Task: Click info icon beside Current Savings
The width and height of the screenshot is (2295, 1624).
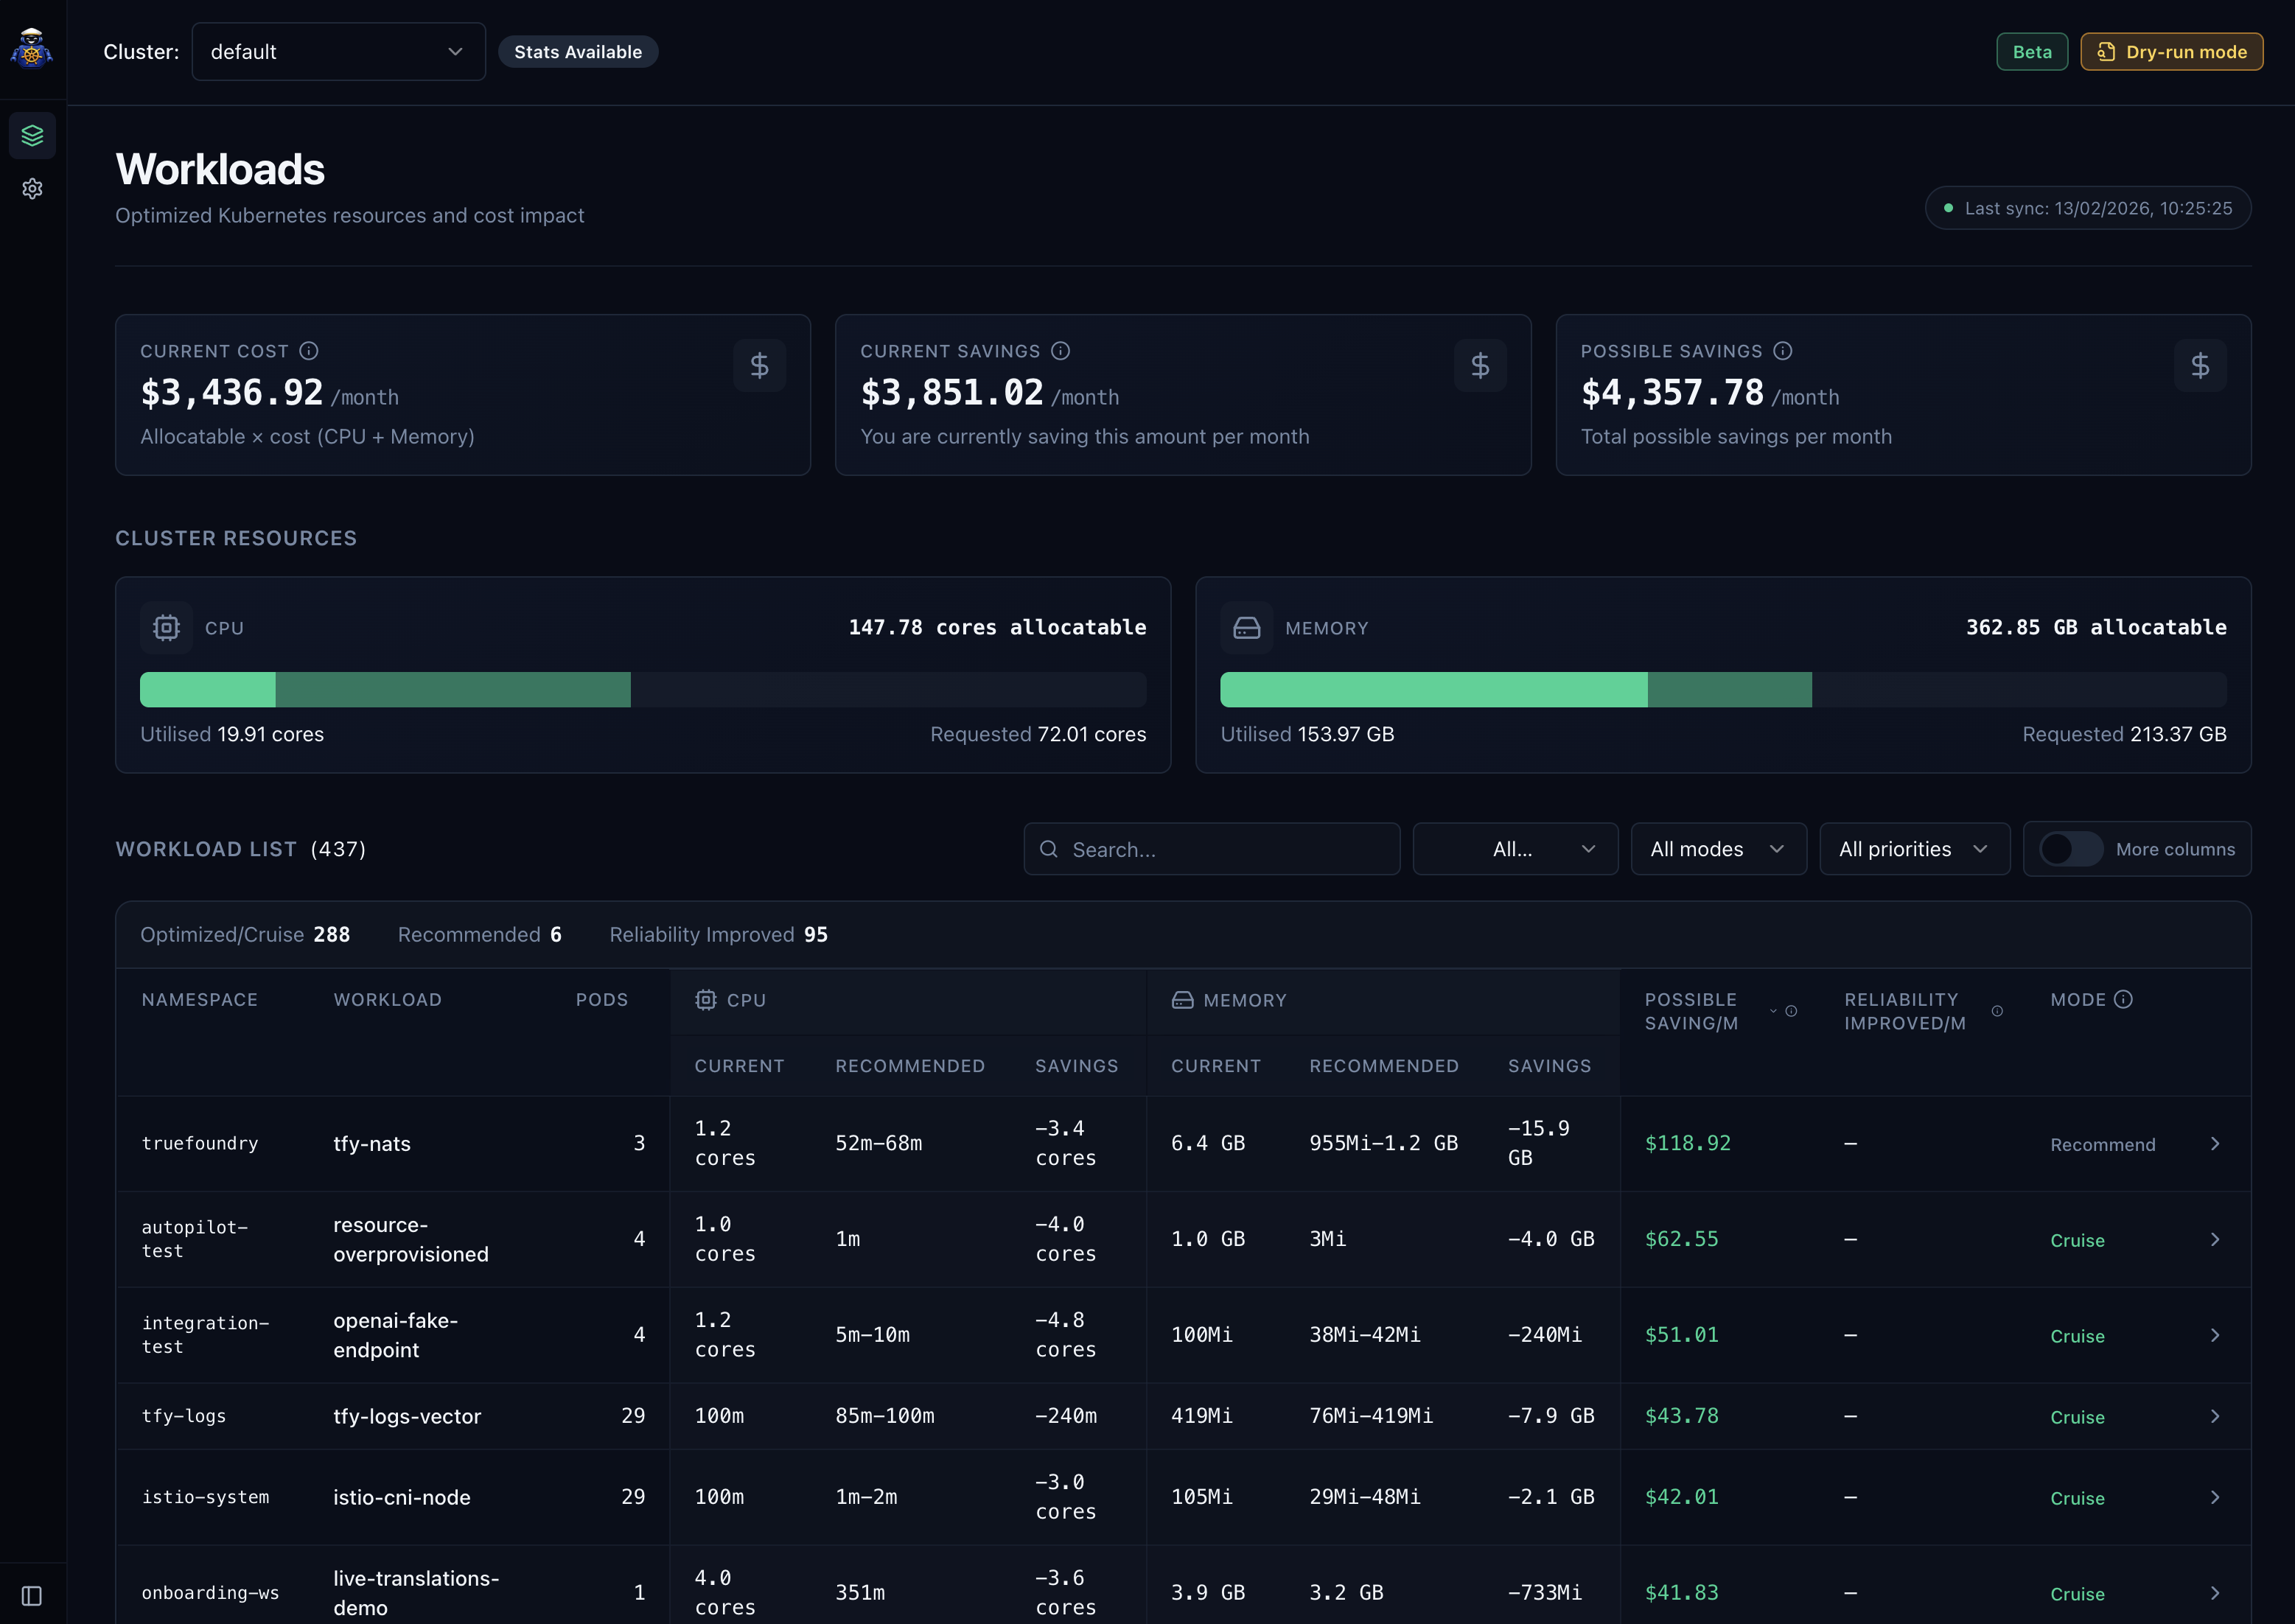Action: click(x=1061, y=351)
